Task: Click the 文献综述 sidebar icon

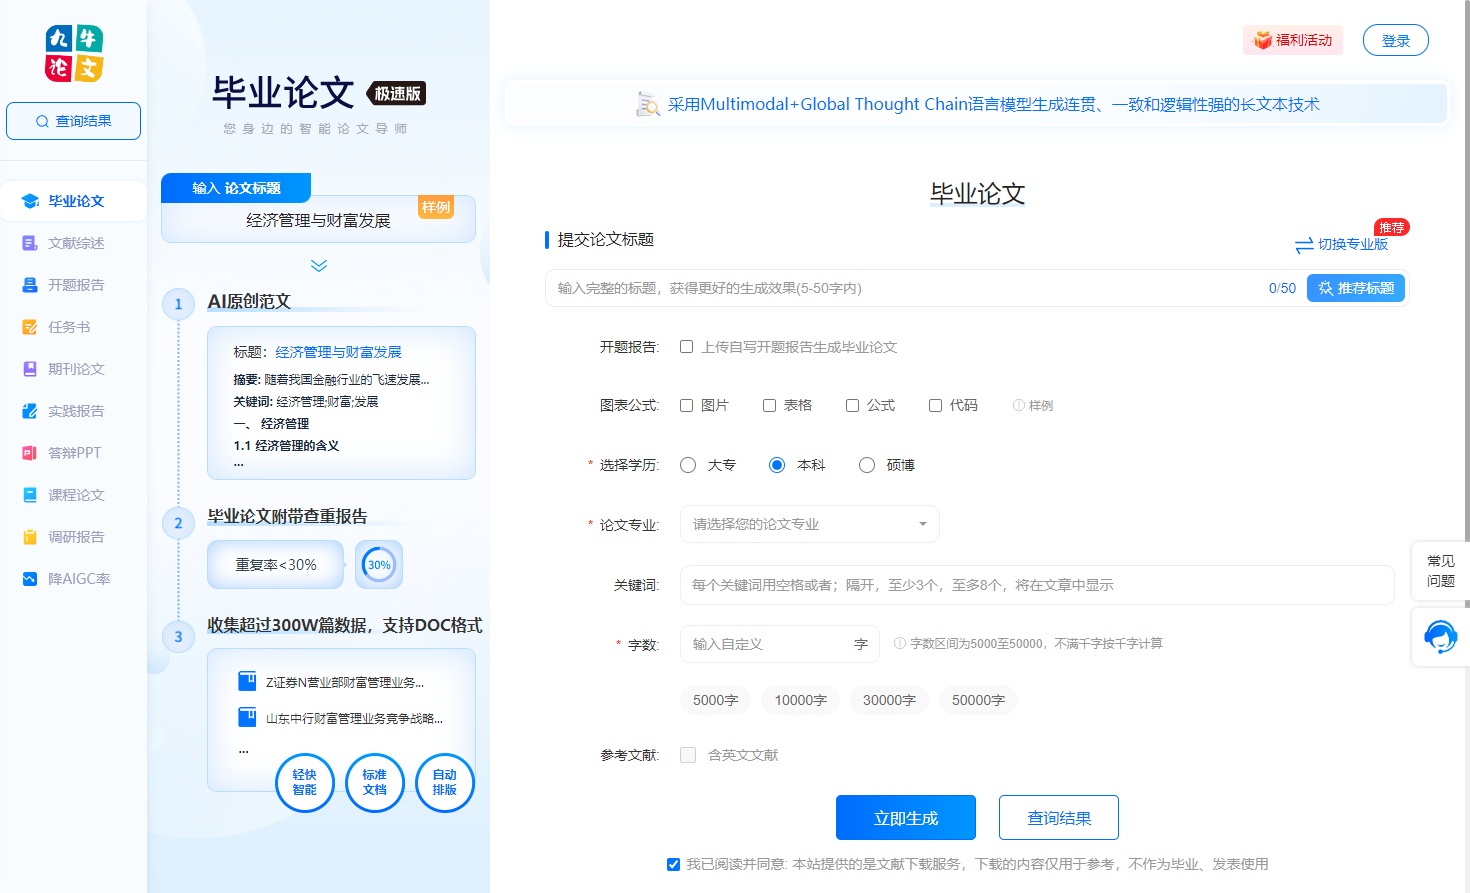Action: [30, 243]
